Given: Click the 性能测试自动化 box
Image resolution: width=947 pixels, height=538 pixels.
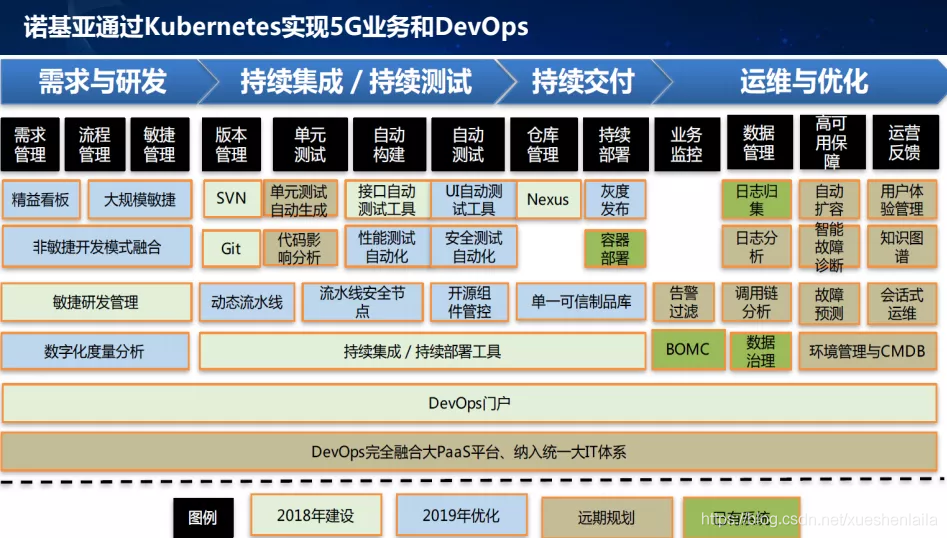Looking at the screenshot, I should pos(387,247).
